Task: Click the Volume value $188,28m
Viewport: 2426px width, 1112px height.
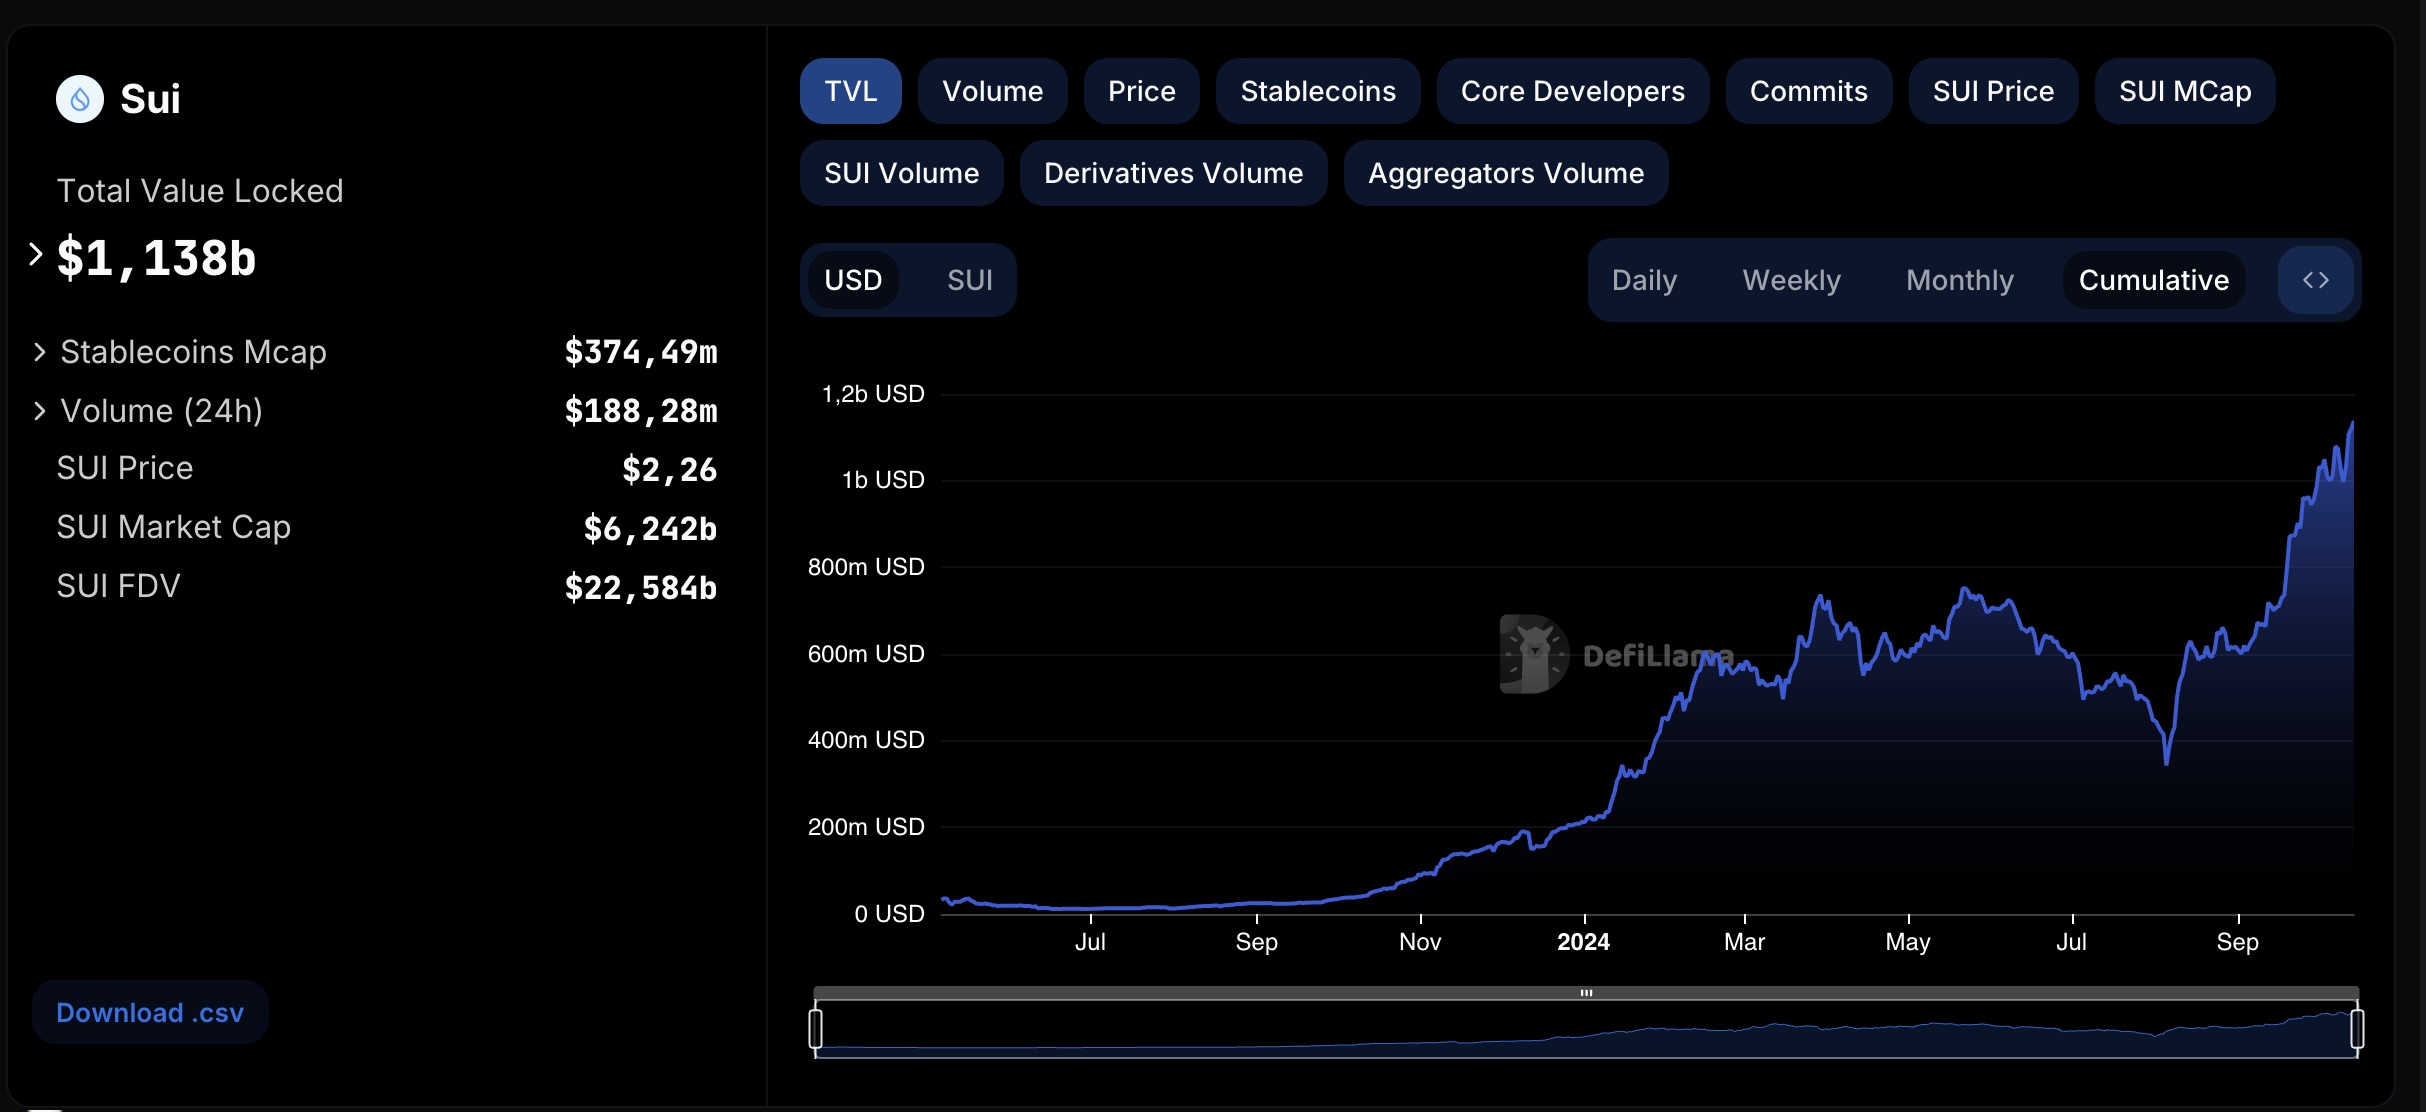Action: pyautogui.click(x=641, y=411)
